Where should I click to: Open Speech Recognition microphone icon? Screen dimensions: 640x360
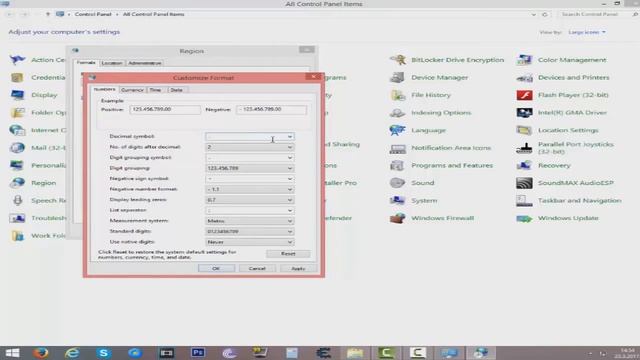[17, 200]
